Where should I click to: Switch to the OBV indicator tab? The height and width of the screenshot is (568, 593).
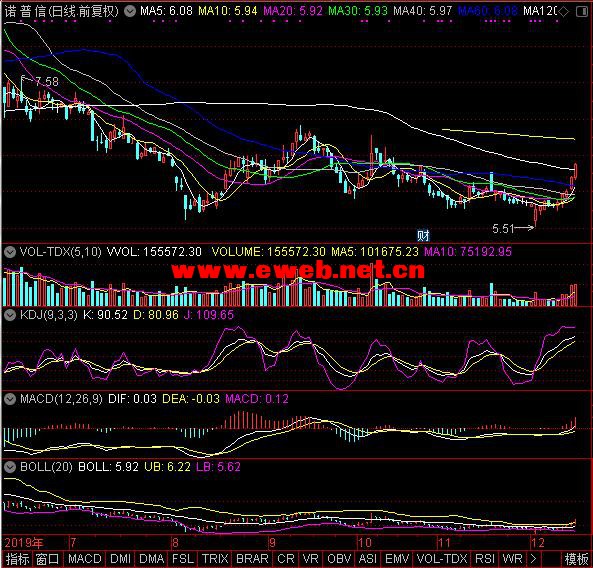pos(339,559)
